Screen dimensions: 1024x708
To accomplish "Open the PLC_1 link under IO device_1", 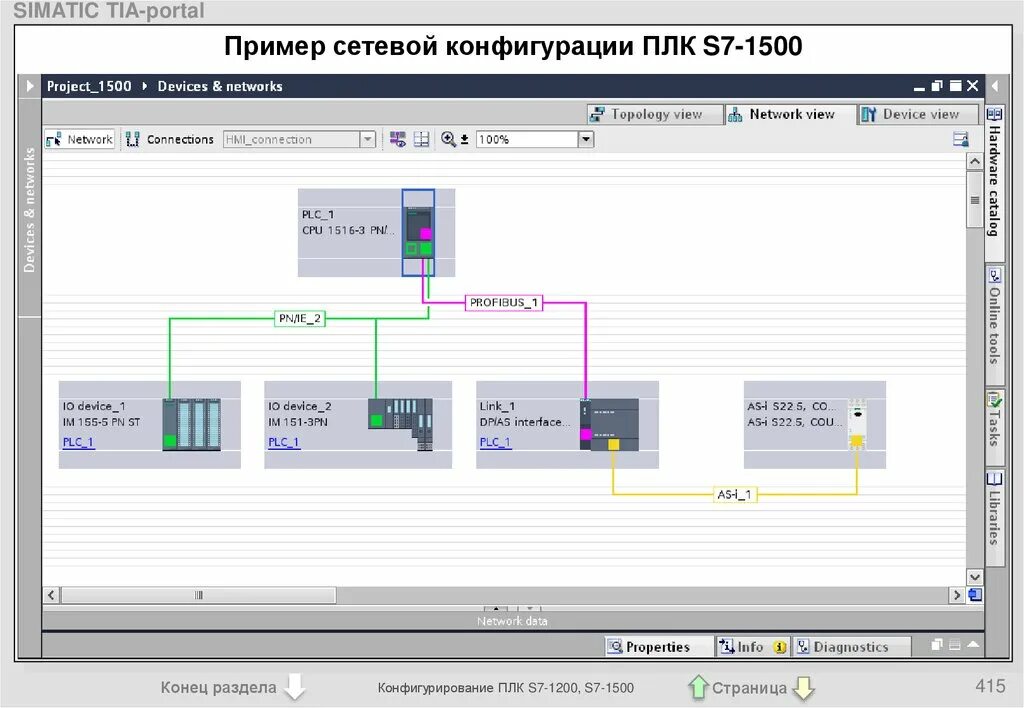I will (x=78, y=442).
